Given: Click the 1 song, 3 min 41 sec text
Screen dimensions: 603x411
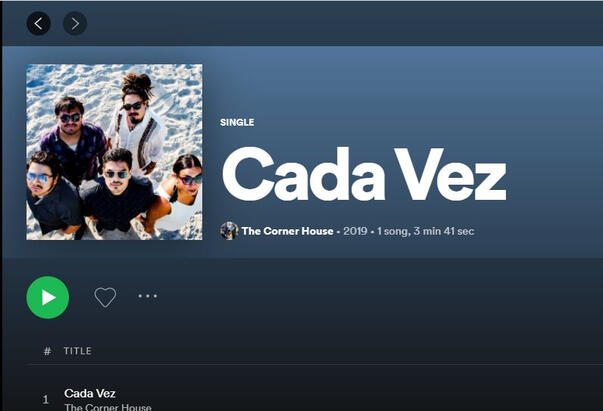Looking at the screenshot, I should tap(425, 231).
